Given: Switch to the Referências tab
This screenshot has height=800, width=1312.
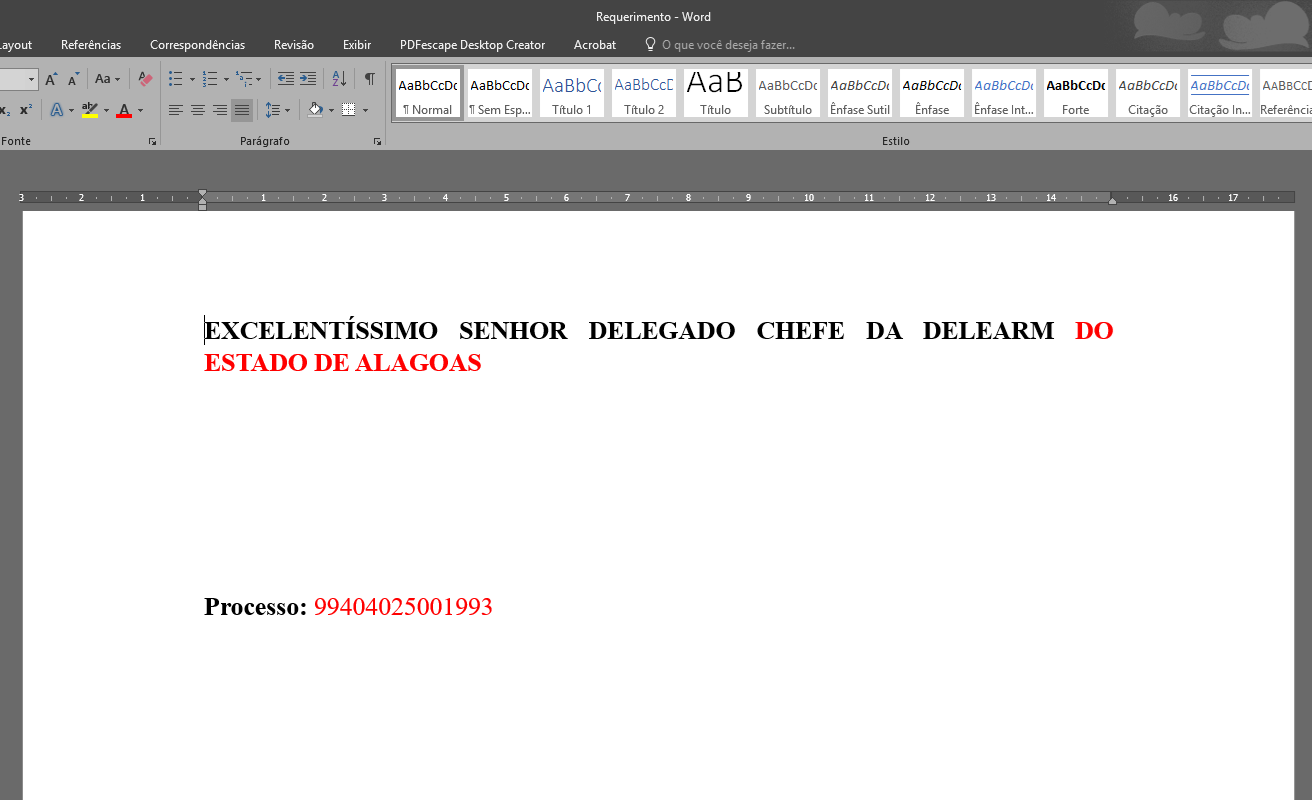Looking at the screenshot, I should 91,45.
